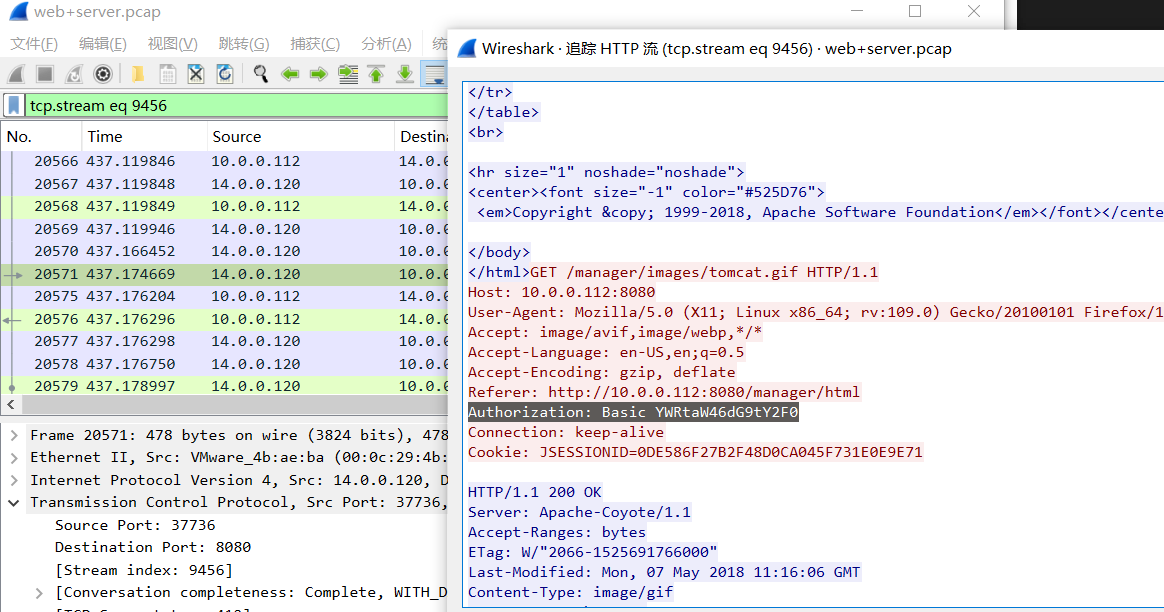Collapse the Transmission Control Protocol section
Viewport: 1164px width, 612px height.
14,502
